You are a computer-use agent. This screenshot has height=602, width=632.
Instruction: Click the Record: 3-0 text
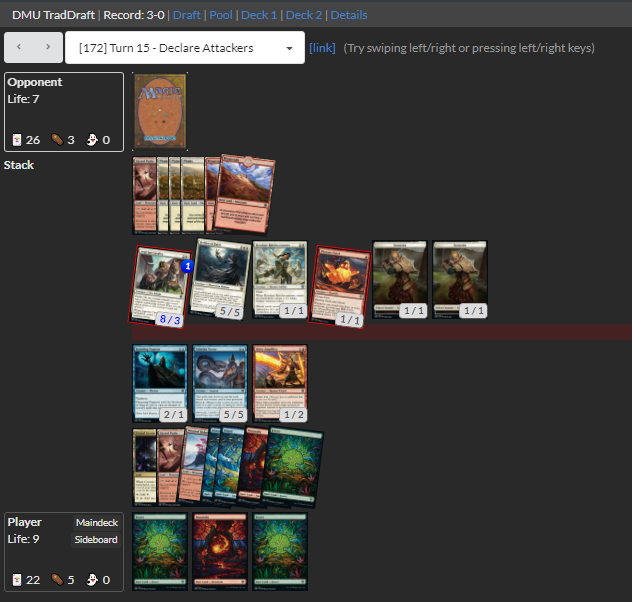(x=134, y=15)
